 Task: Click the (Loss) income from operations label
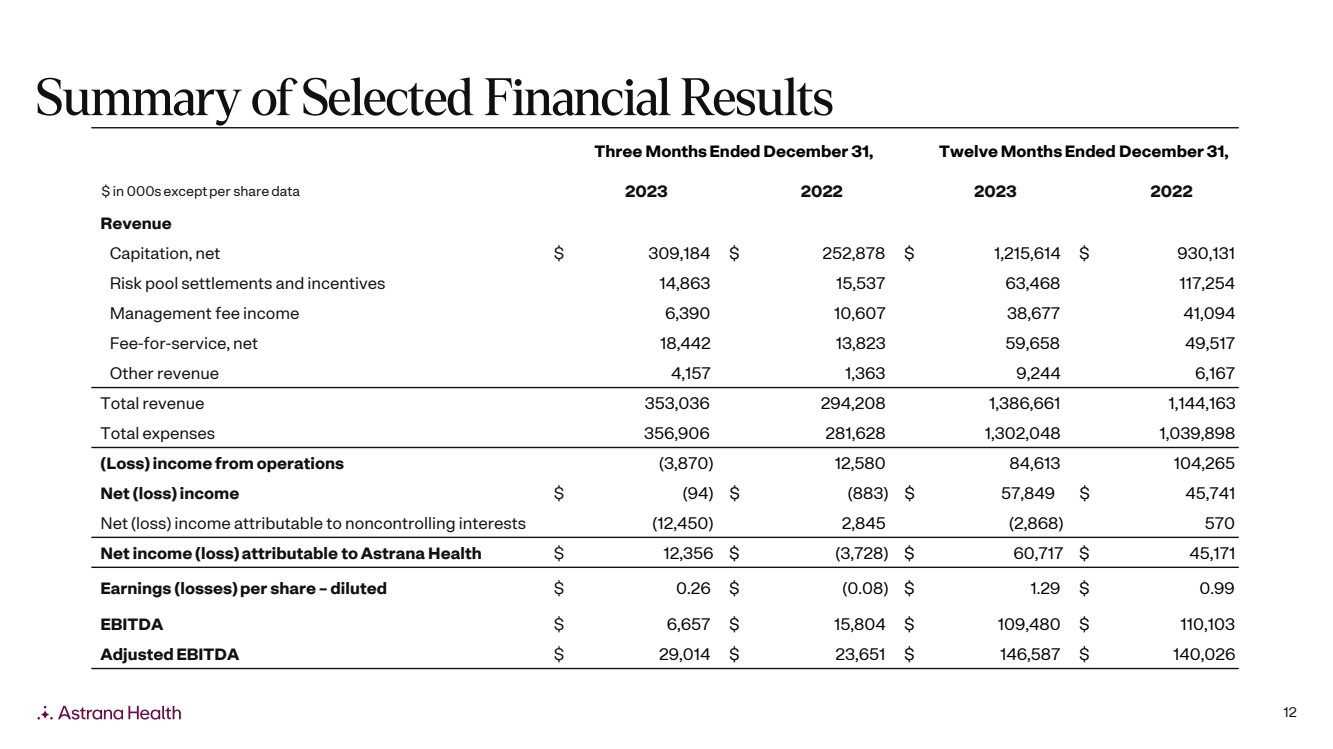[x=222, y=464]
